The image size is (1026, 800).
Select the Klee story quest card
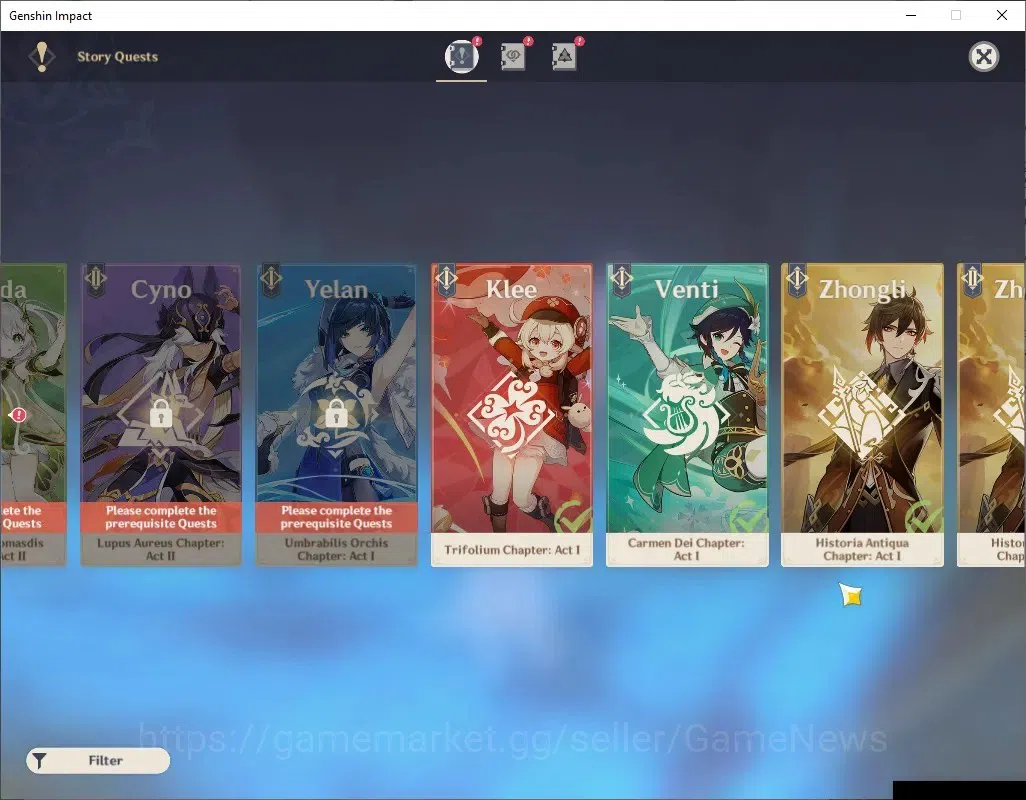point(512,415)
